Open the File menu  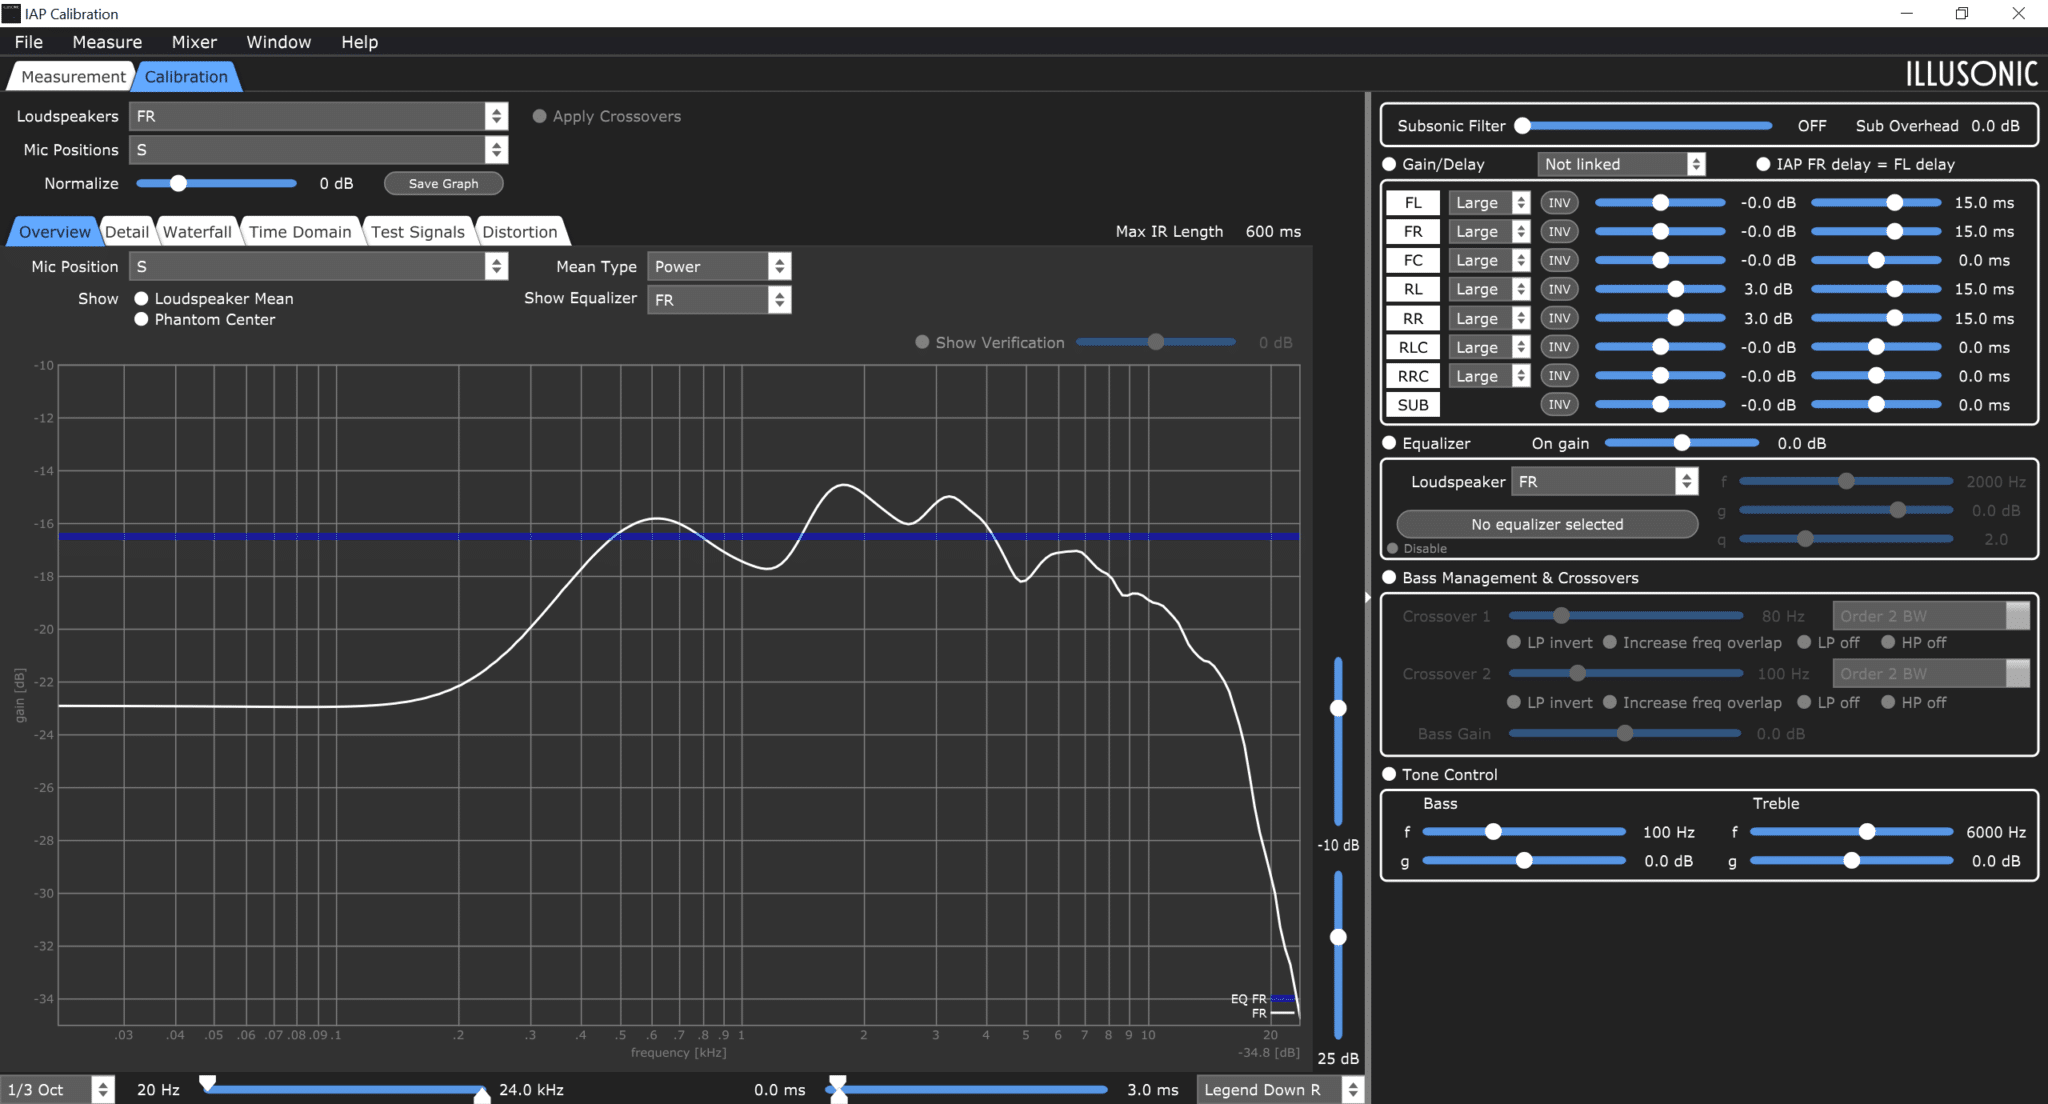(x=29, y=42)
